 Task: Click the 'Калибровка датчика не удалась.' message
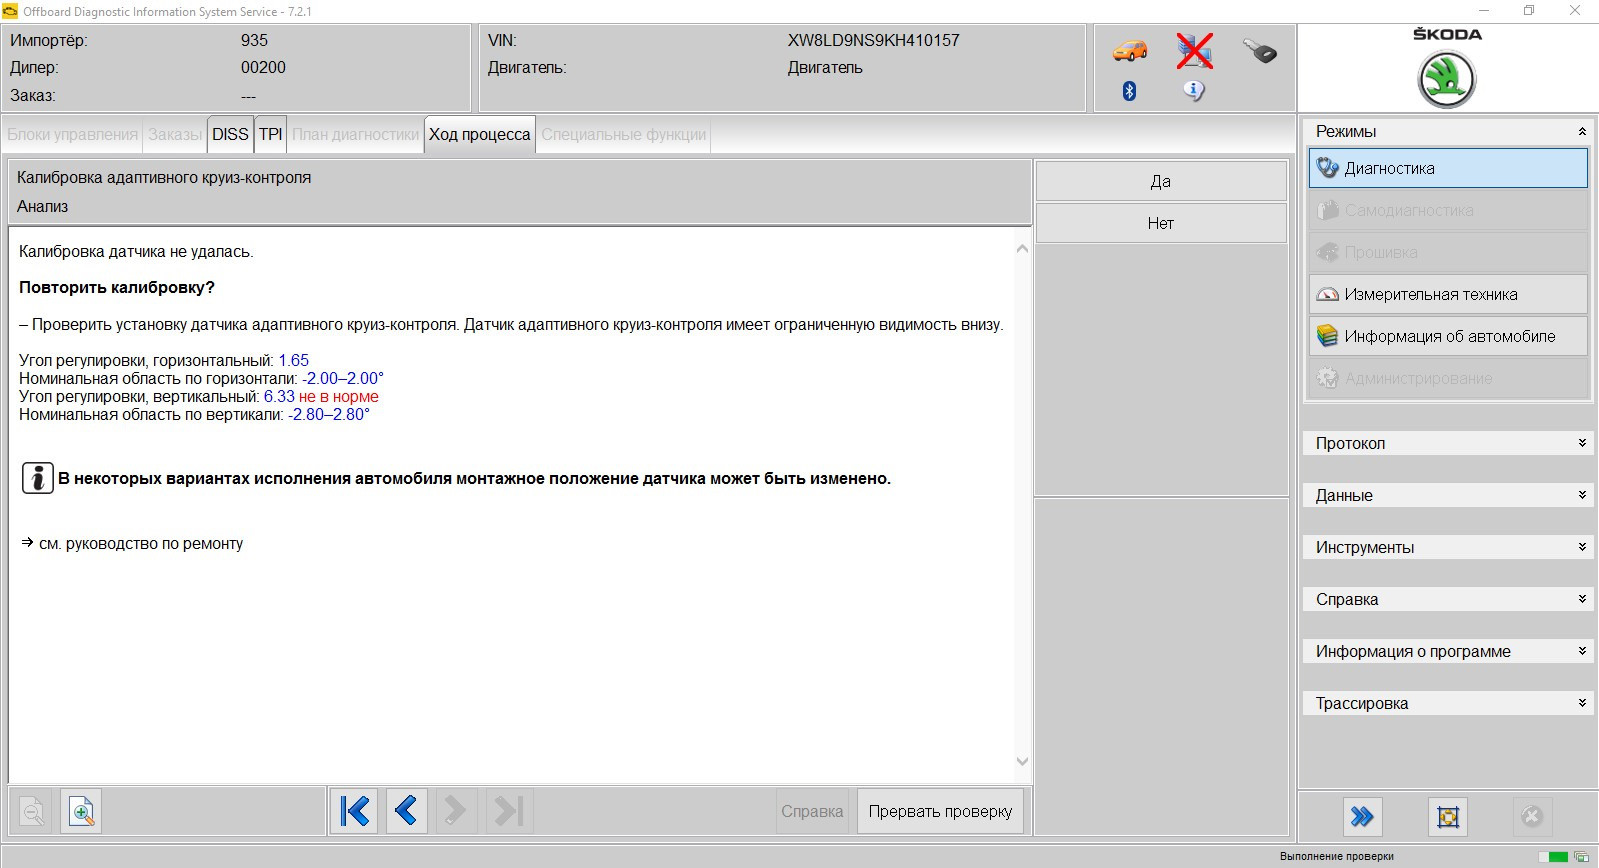136,251
